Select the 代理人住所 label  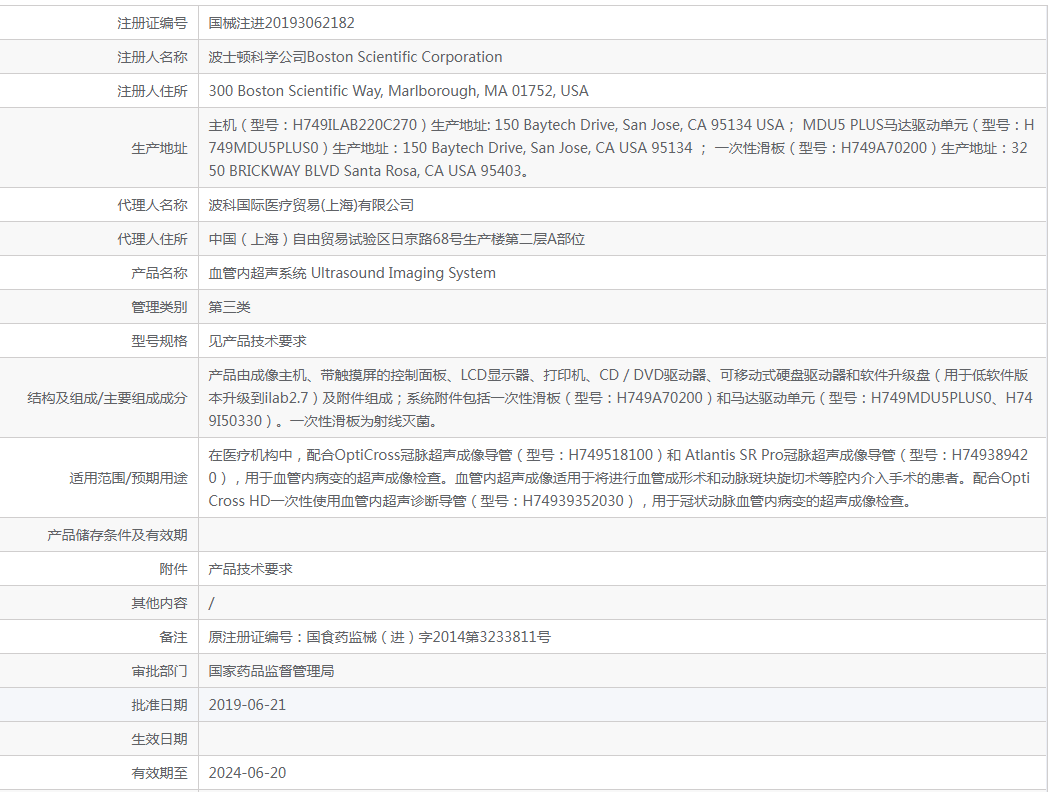pos(152,239)
